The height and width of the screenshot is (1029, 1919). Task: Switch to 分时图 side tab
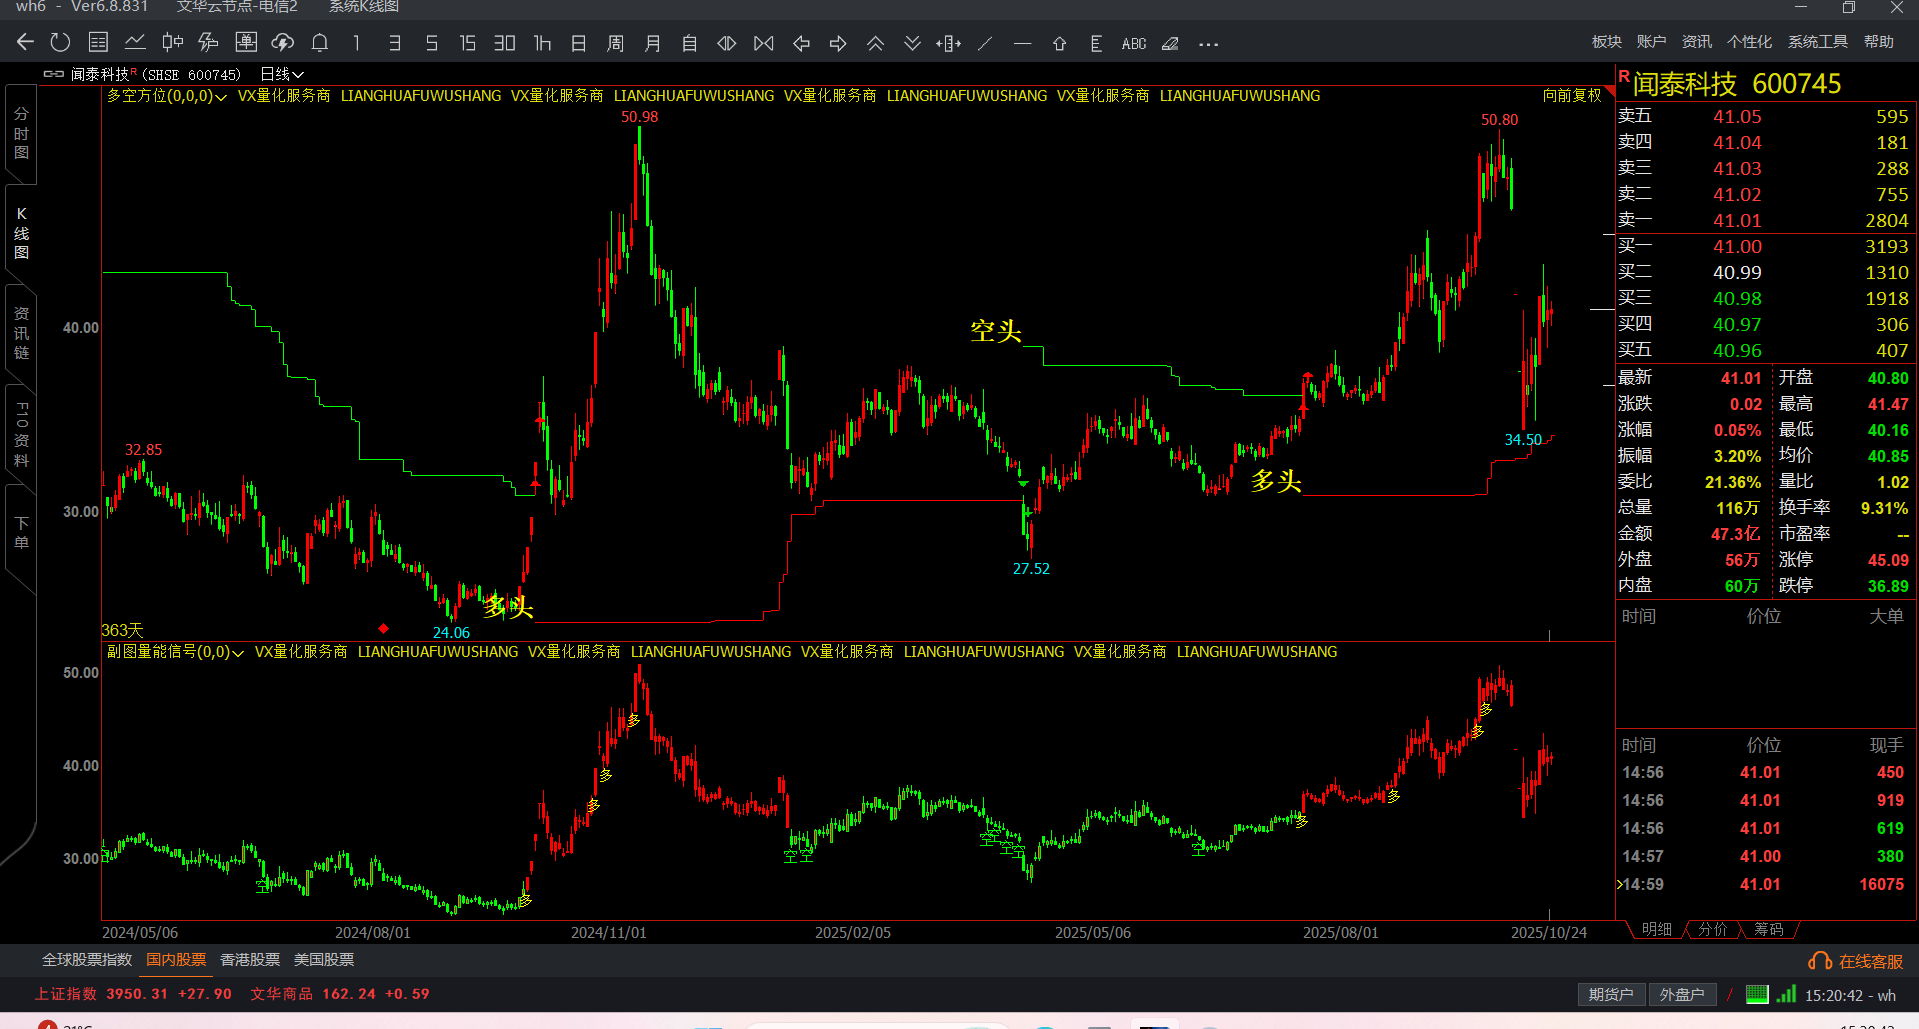coord(21,133)
